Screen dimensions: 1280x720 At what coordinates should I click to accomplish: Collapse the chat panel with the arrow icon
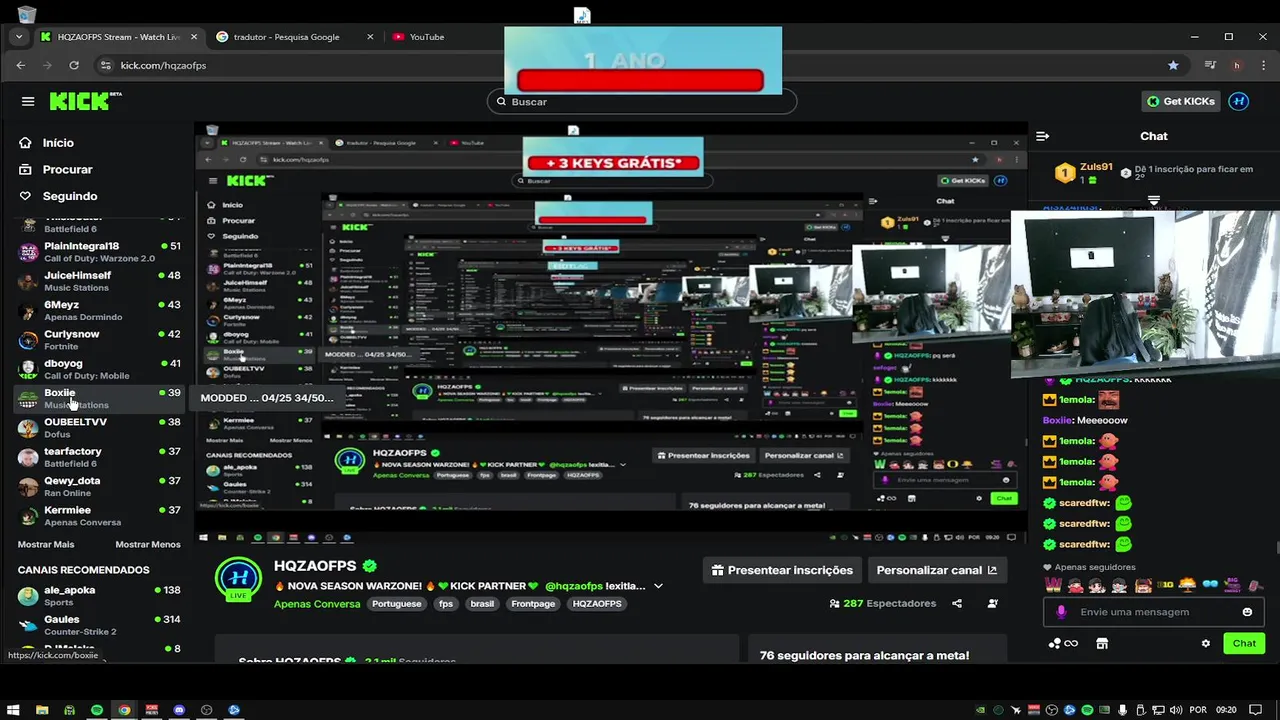point(1042,136)
